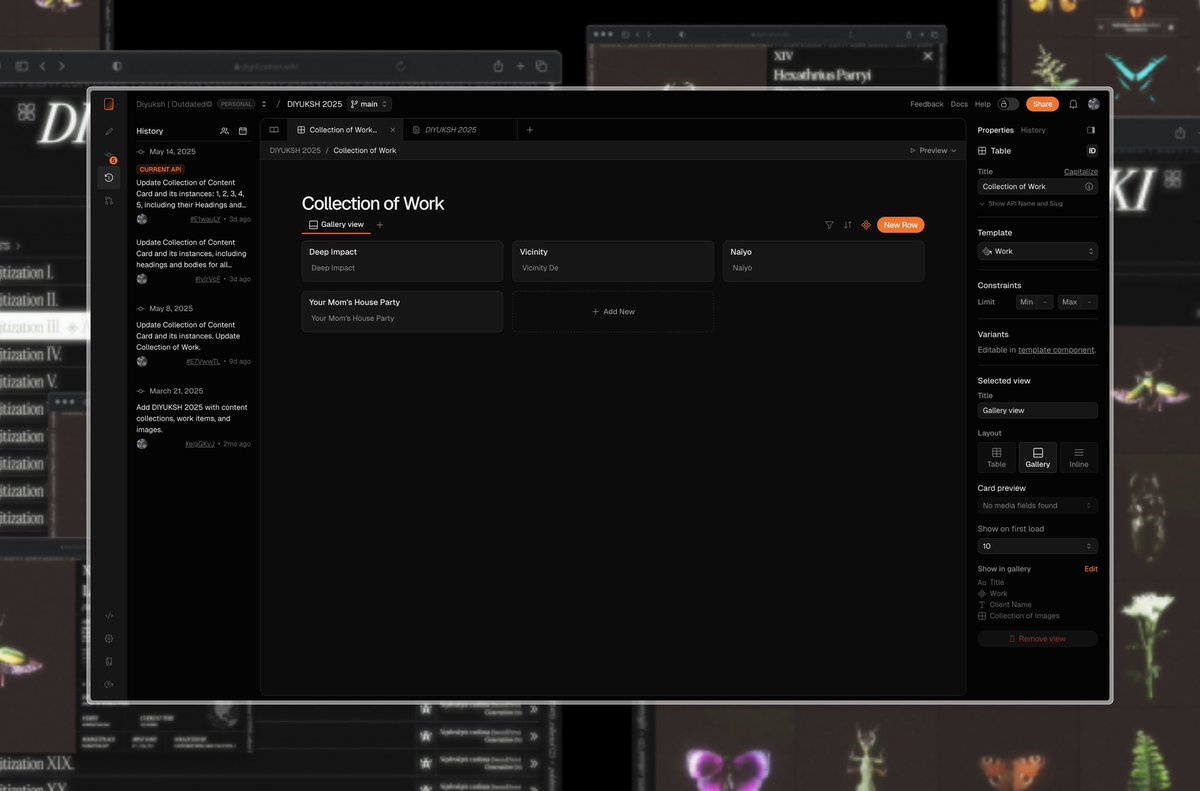
Task: Set the Min limit field
Action: (1034, 302)
